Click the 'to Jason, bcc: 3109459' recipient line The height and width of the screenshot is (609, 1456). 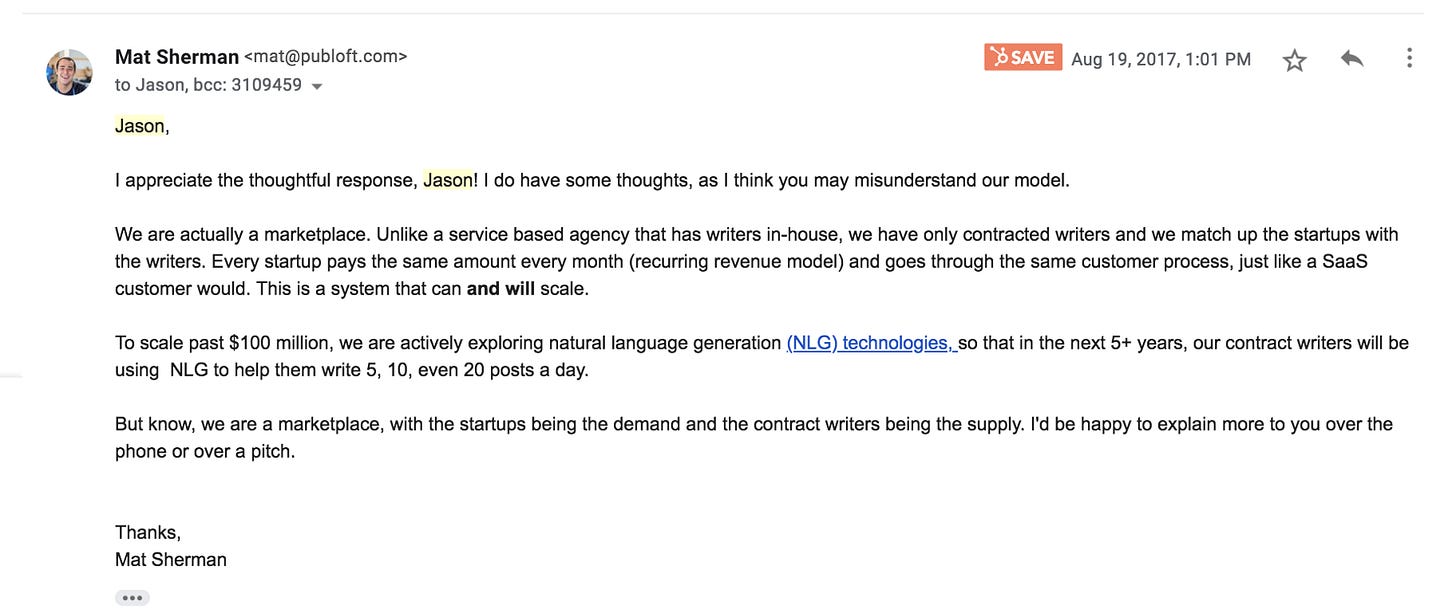(208, 85)
